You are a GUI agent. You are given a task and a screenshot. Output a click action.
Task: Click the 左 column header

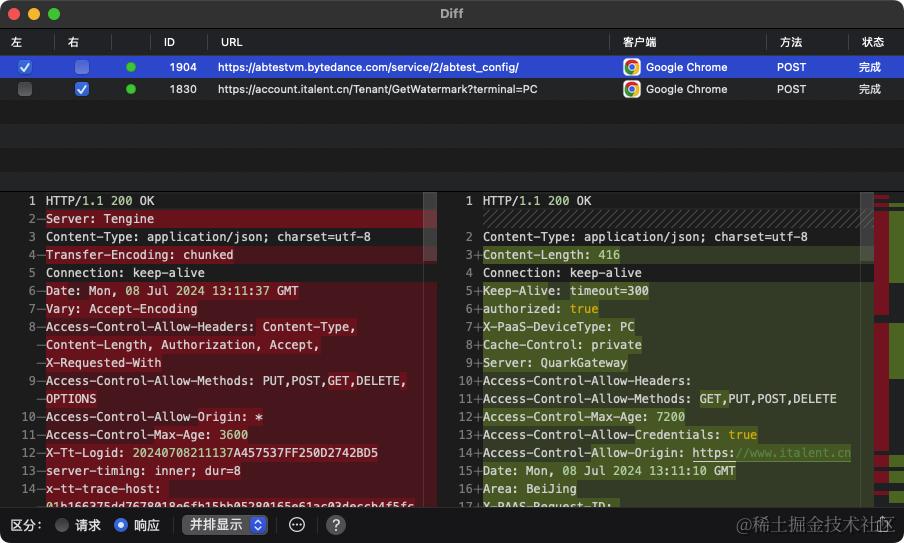[x=16, y=42]
